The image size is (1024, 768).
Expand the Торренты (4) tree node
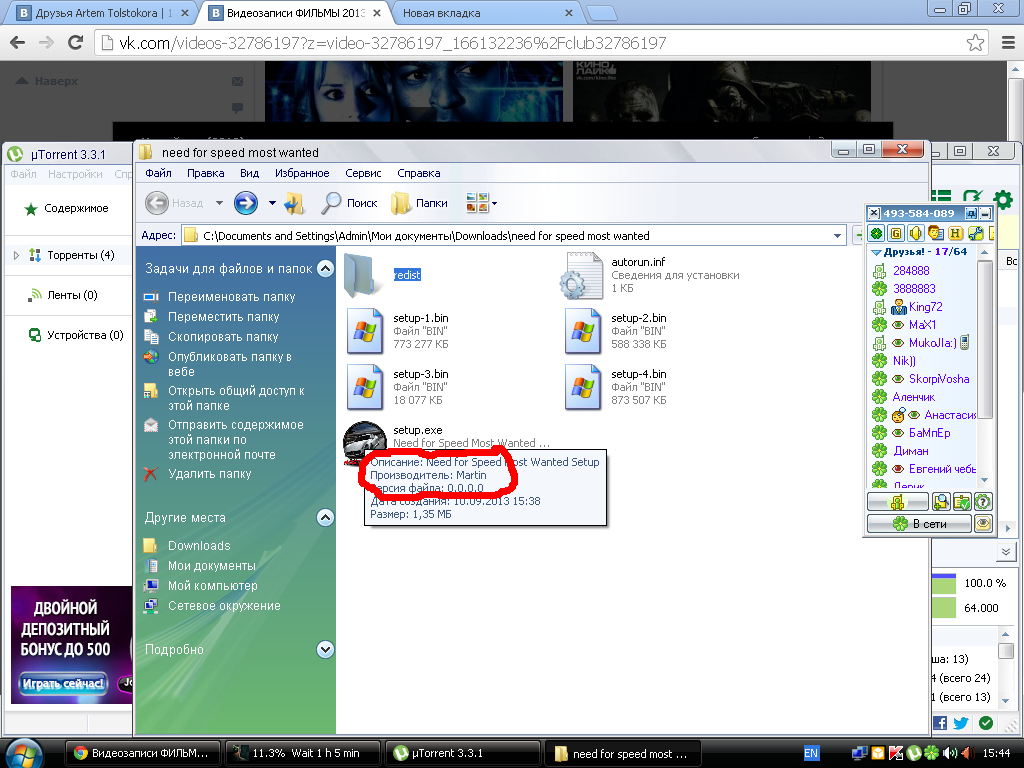point(16,255)
